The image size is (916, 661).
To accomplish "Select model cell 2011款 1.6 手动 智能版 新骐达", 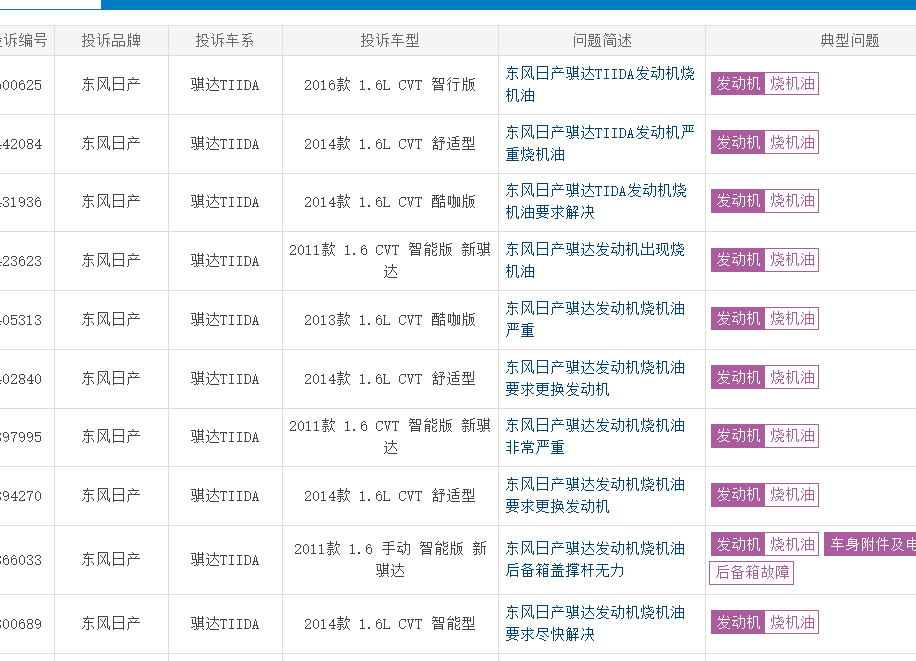I will click(x=390, y=559).
